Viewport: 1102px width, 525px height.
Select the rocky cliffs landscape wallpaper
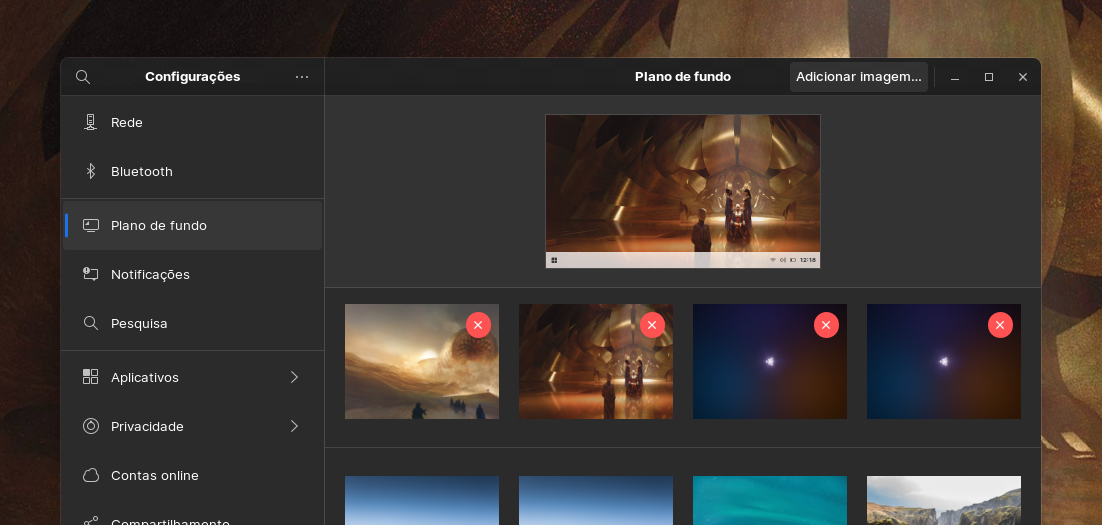944,500
